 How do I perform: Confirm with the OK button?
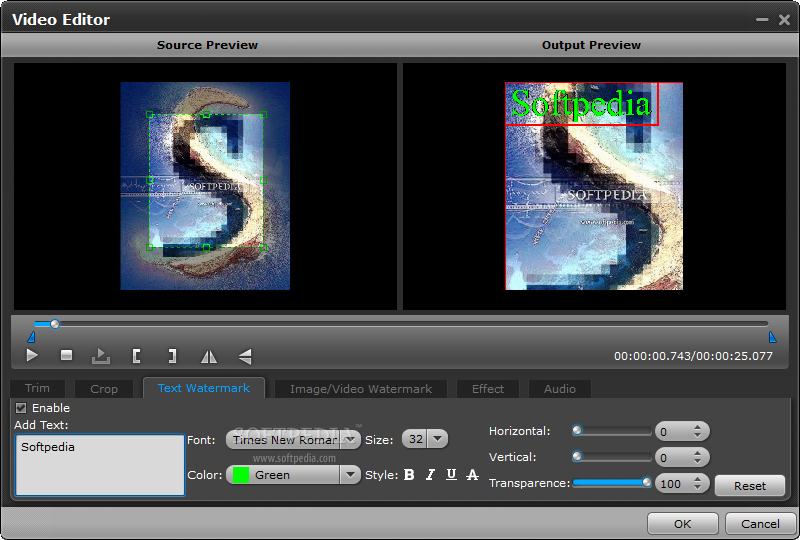682,524
